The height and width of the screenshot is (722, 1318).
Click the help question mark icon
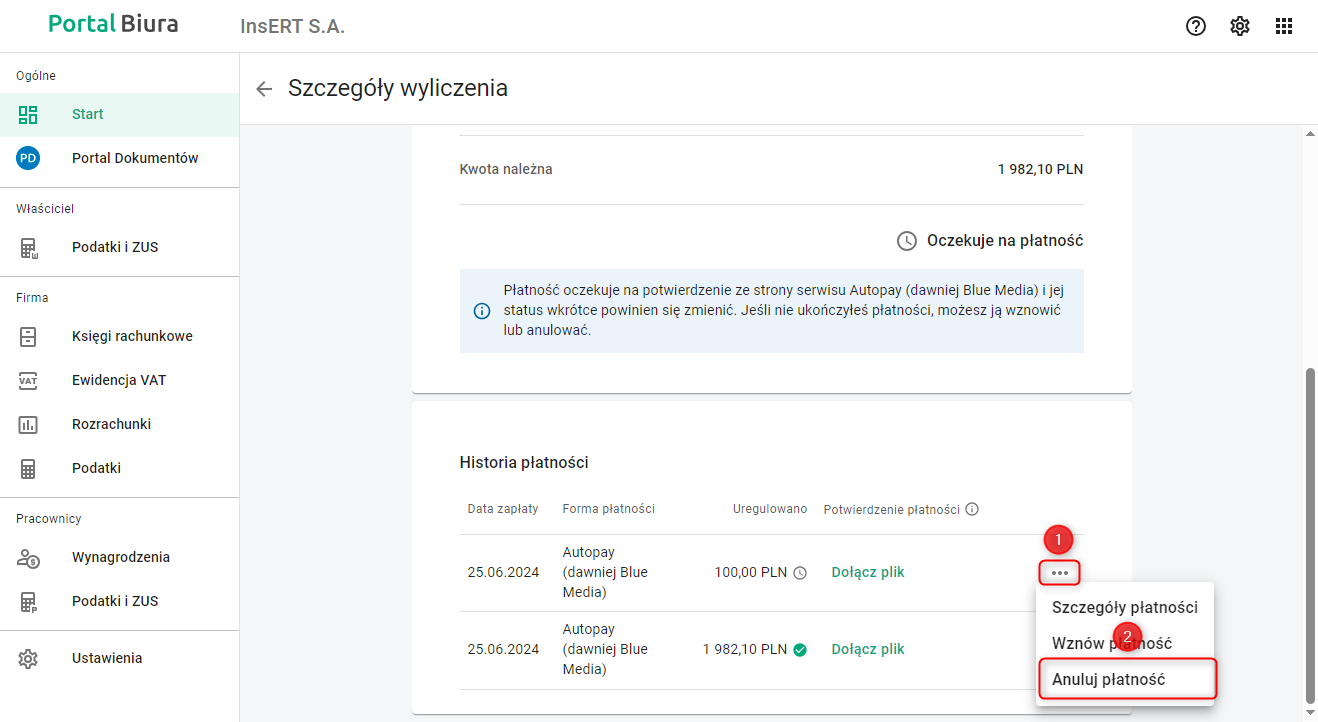[x=1196, y=27]
